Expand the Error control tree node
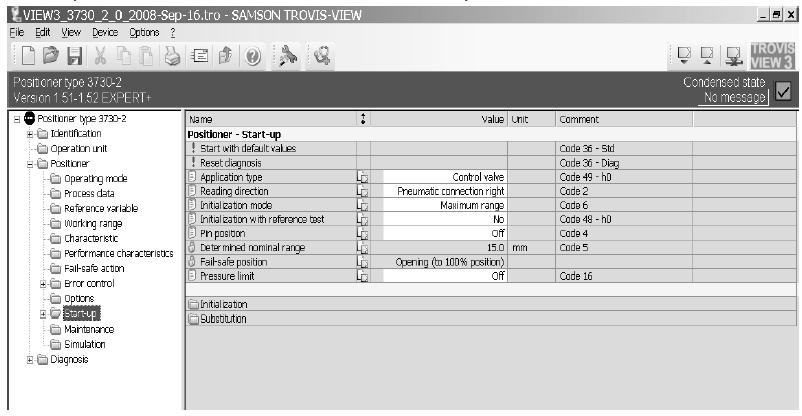Screen dimensions: 802x416 (x=43, y=284)
